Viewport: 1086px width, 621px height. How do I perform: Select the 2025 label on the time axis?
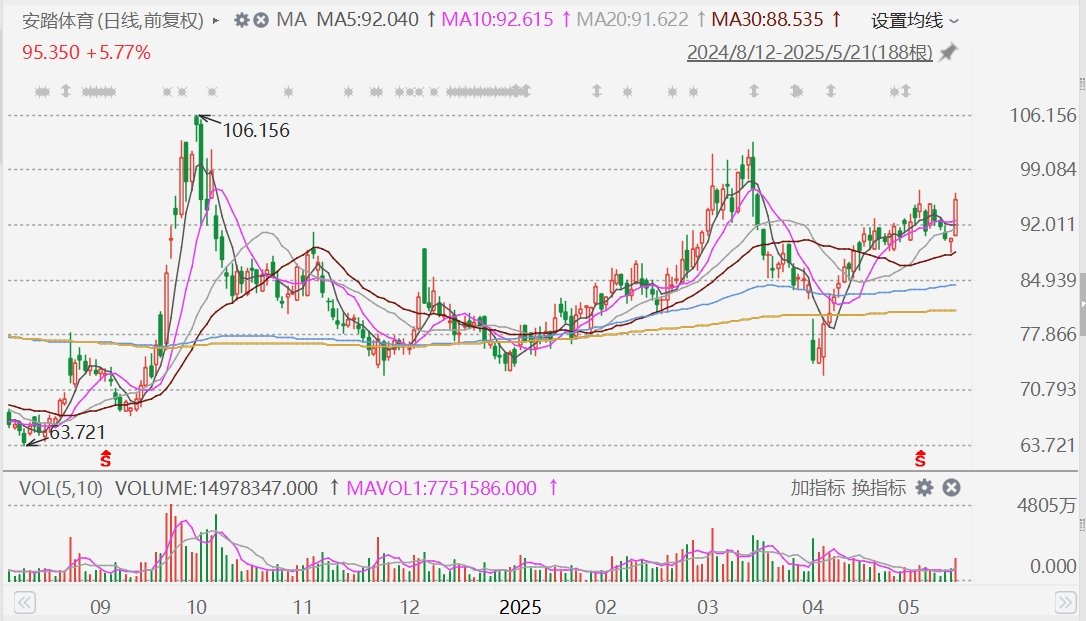tap(520, 607)
